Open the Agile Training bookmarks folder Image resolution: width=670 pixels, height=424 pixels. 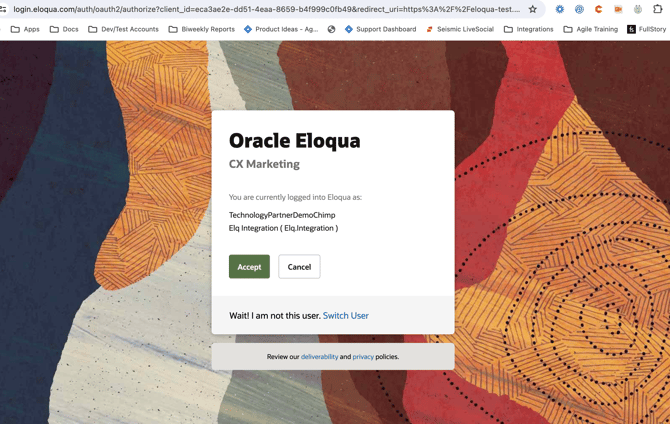point(591,29)
